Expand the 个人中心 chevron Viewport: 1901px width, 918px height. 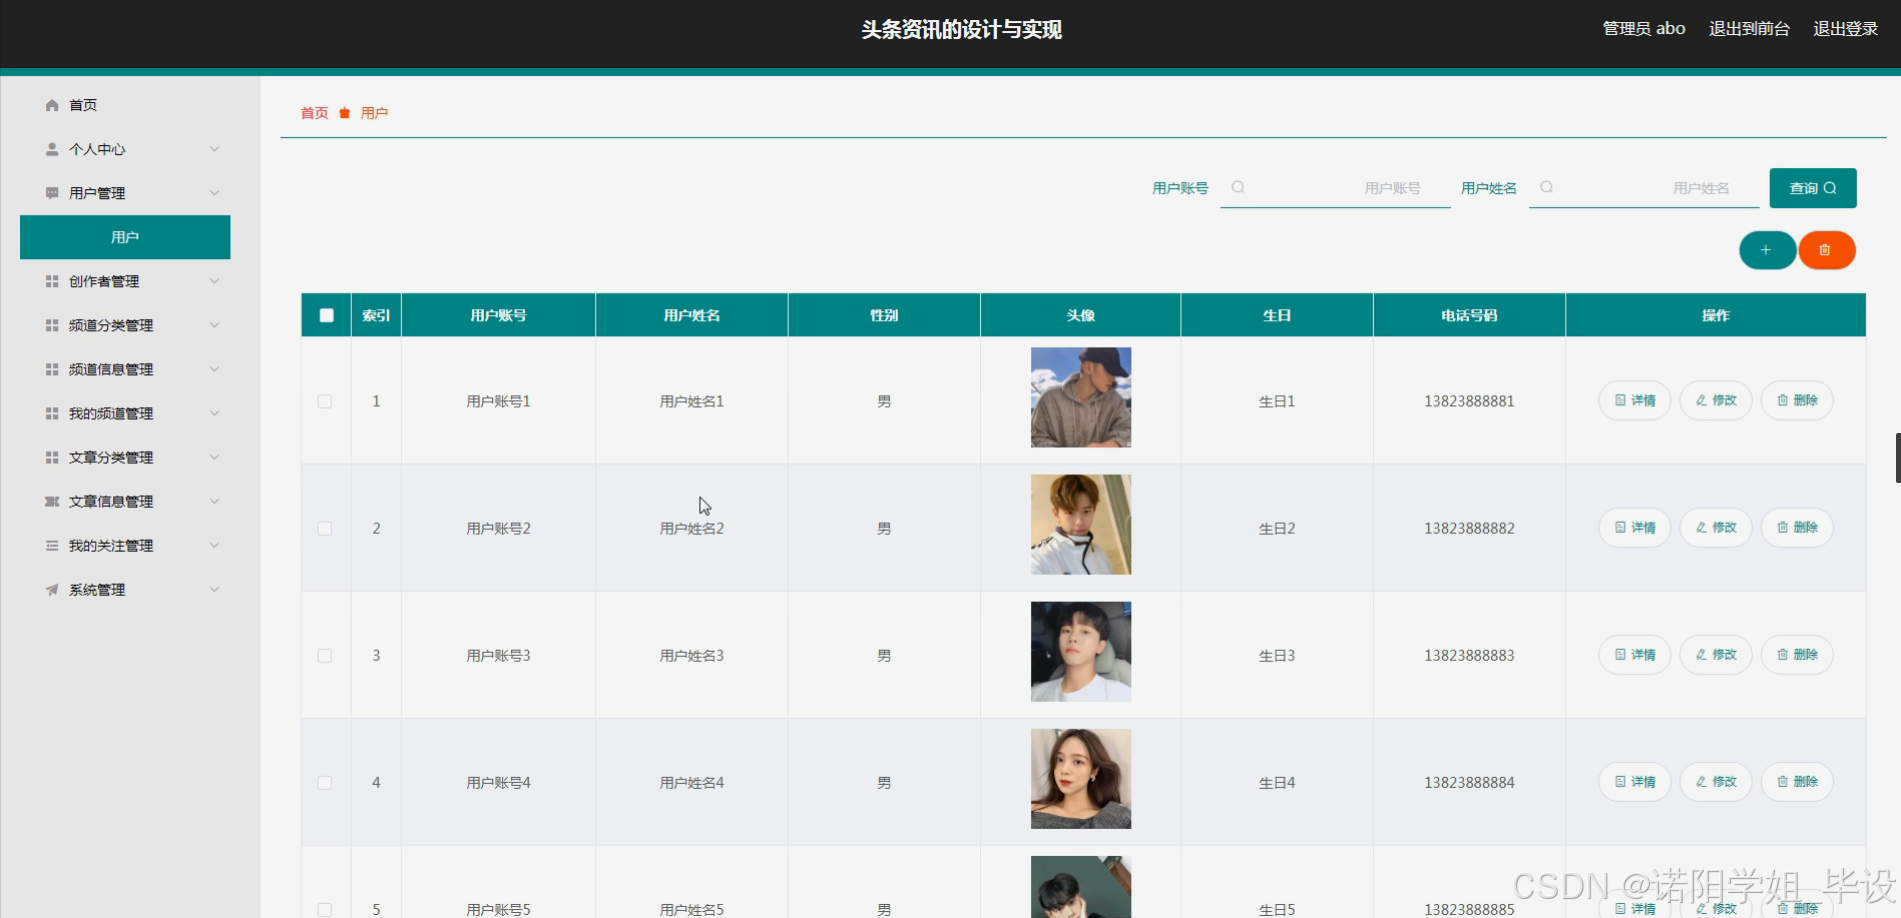click(x=214, y=149)
